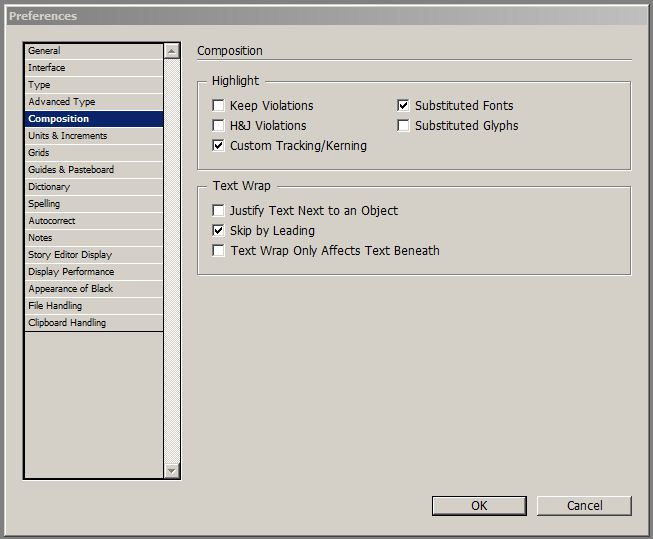Select the Notes category
The width and height of the screenshot is (653, 539).
pyautogui.click(x=94, y=238)
